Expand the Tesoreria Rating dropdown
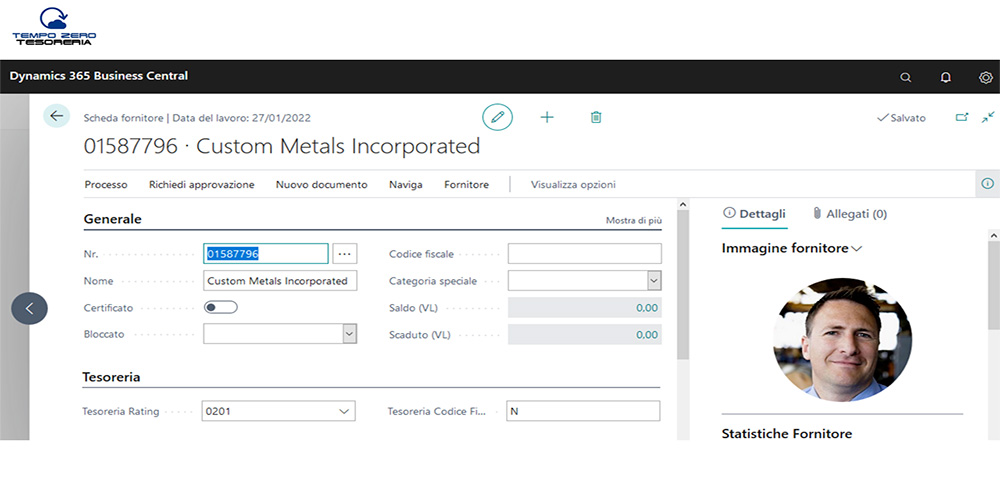 pyautogui.click(x=344, y=411)
